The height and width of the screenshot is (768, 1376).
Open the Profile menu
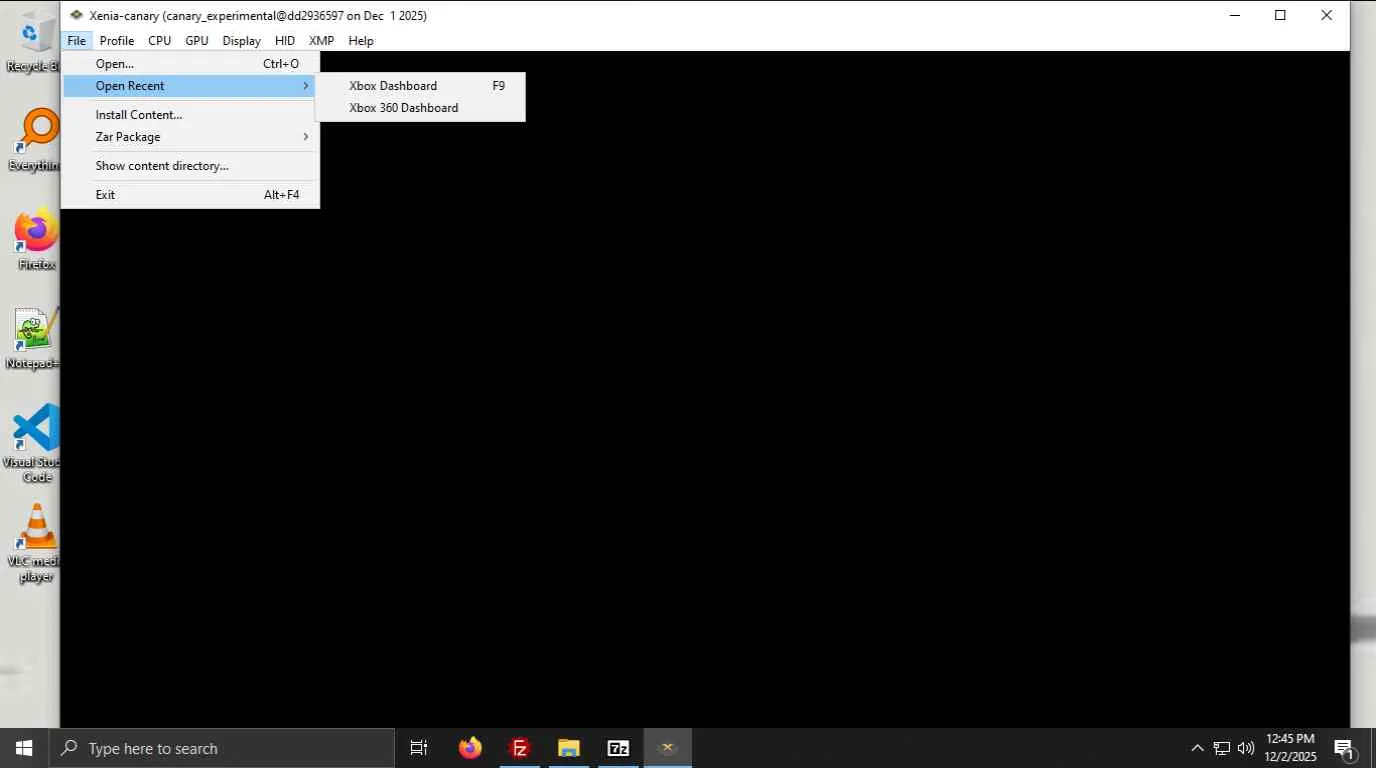coord(117,41)
